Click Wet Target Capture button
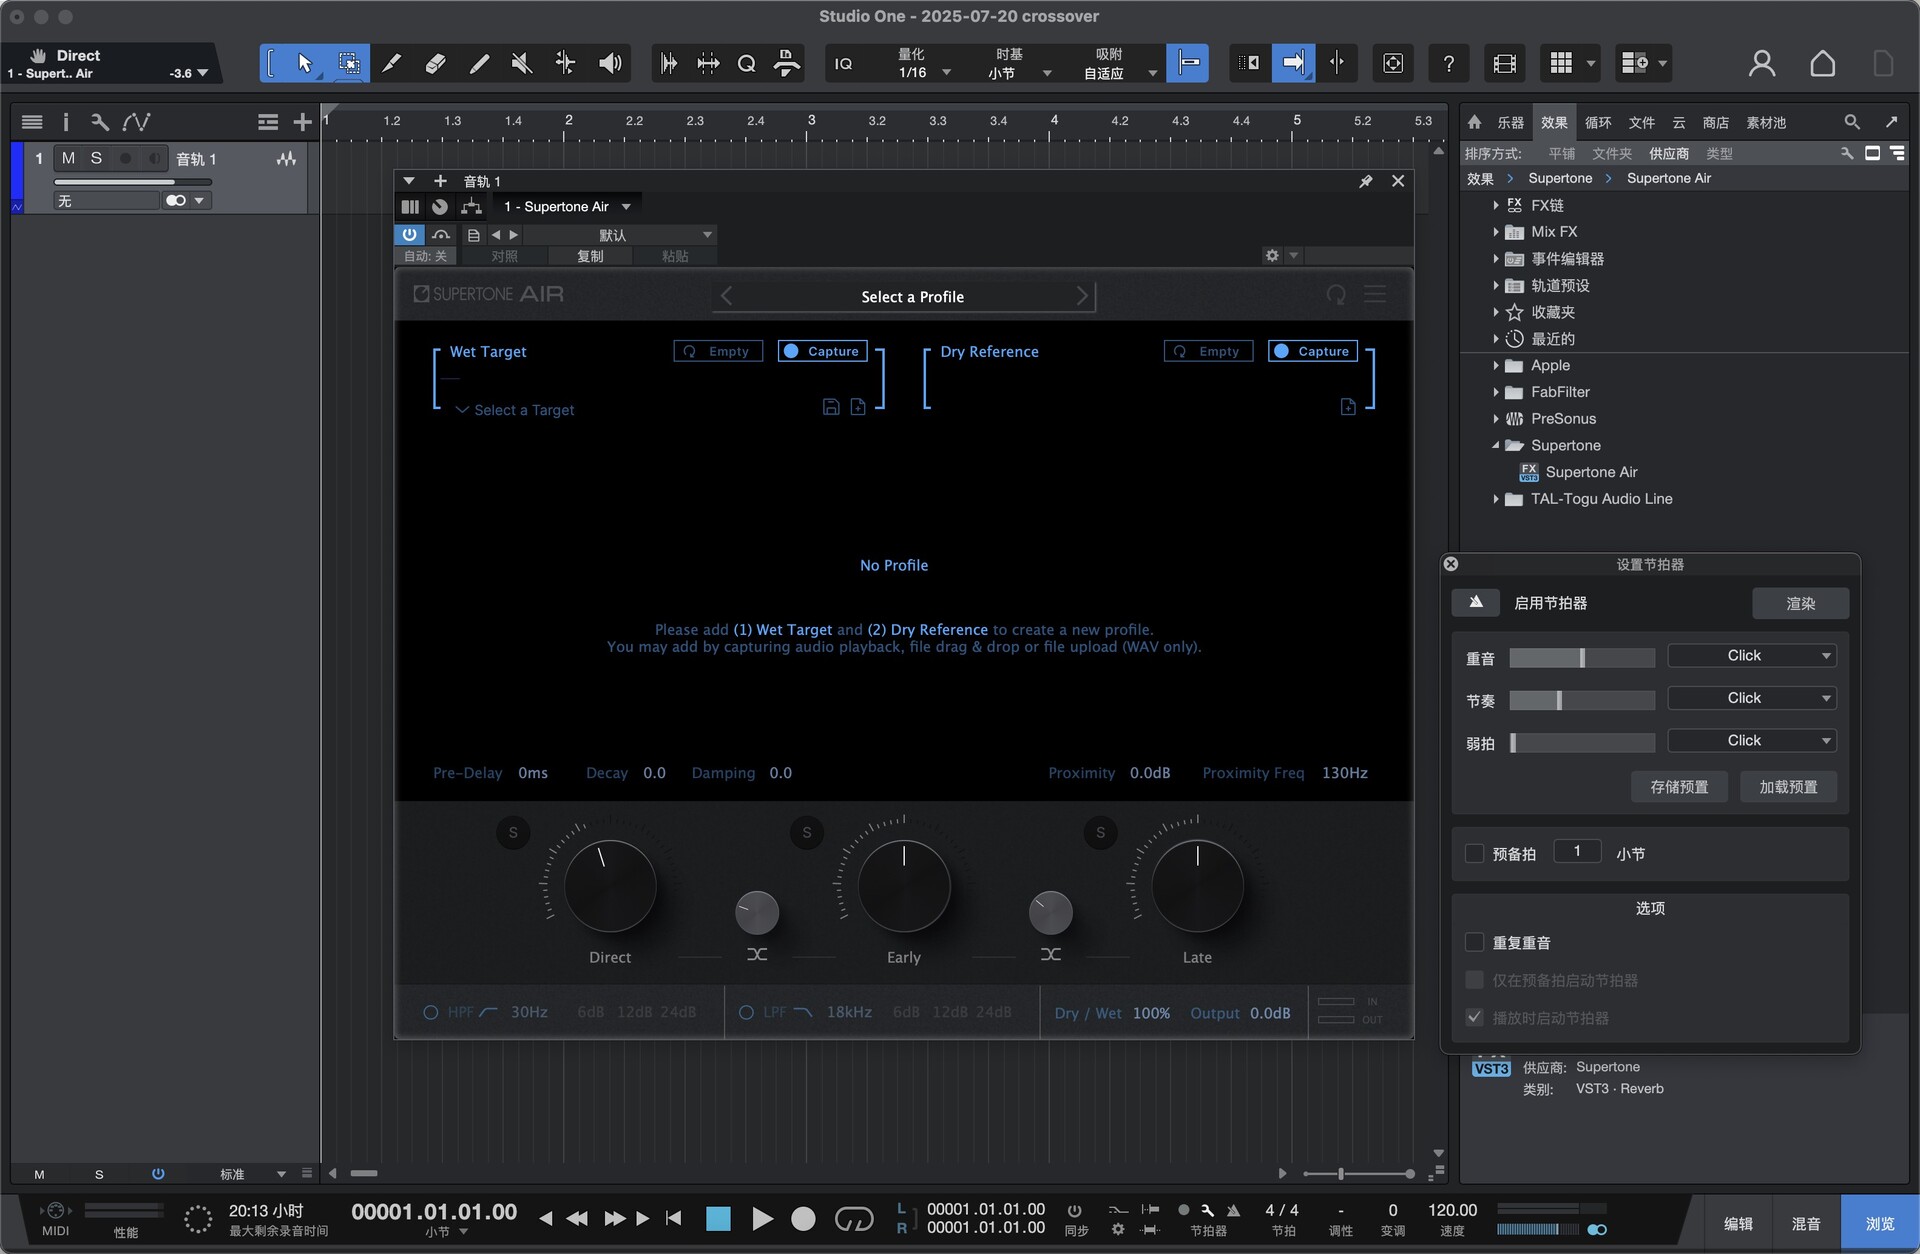 (822, 351)
